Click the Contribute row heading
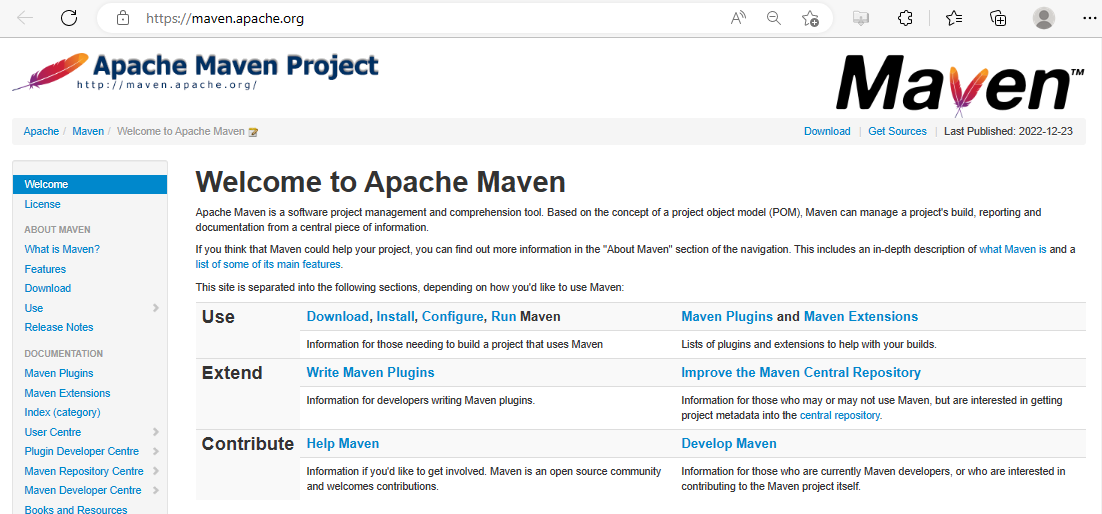The image size is (1102, 514). (x=247, y=444)
